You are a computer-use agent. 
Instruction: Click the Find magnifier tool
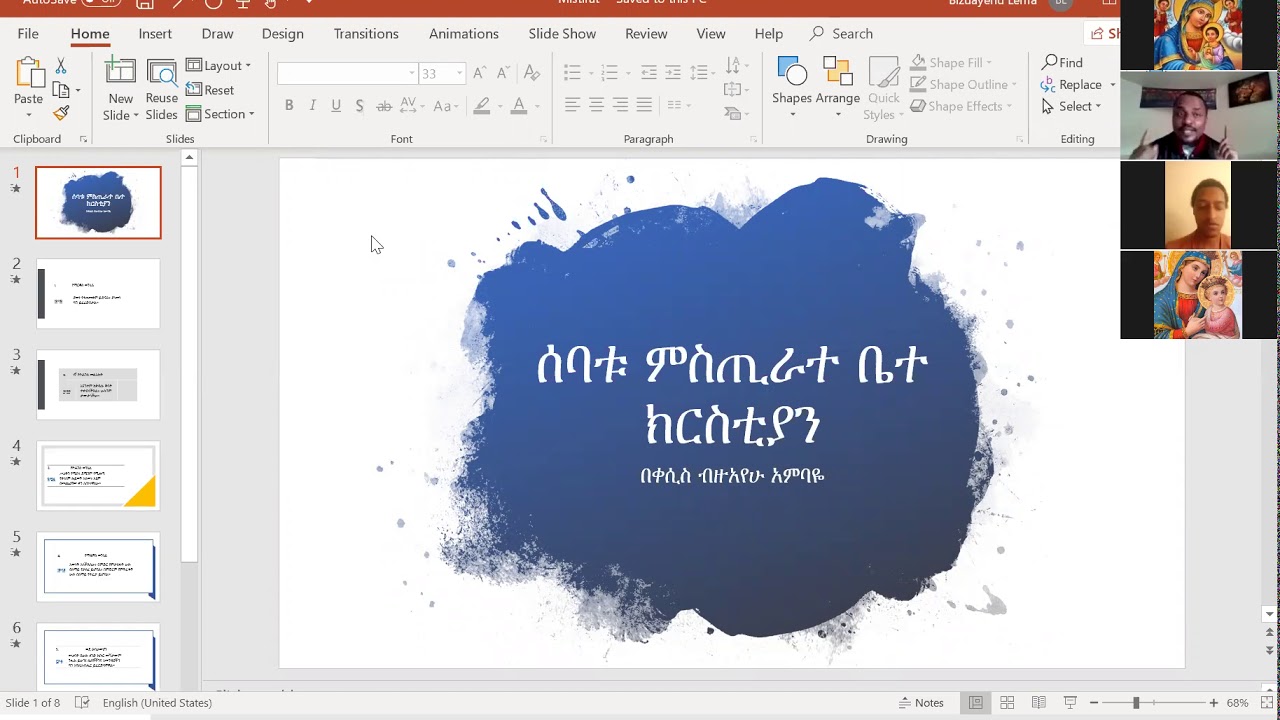[1062, 62]
